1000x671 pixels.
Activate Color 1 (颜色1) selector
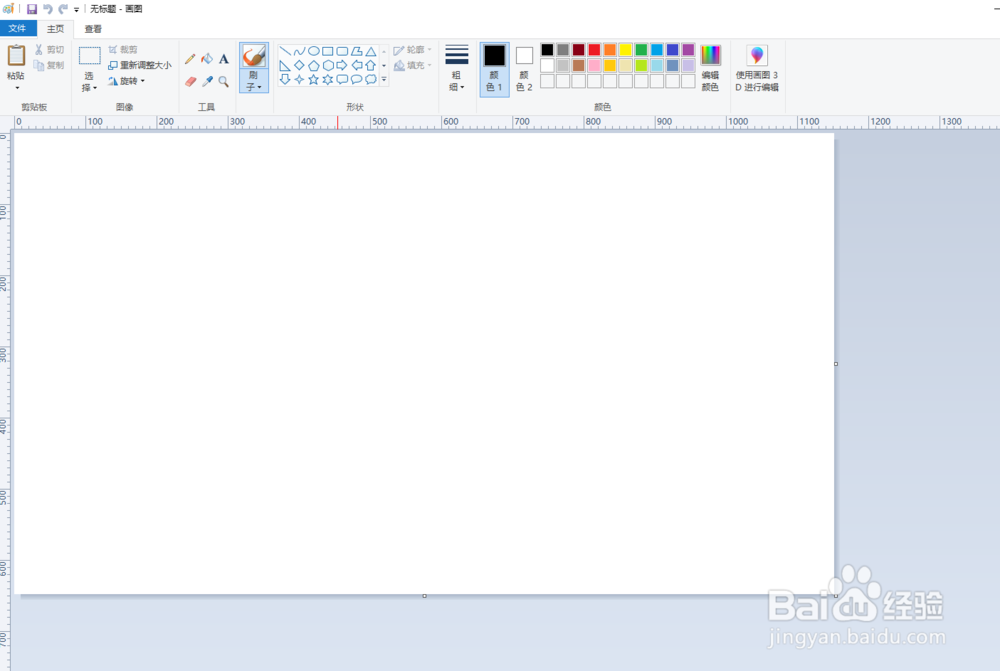[x=494, y=70]
